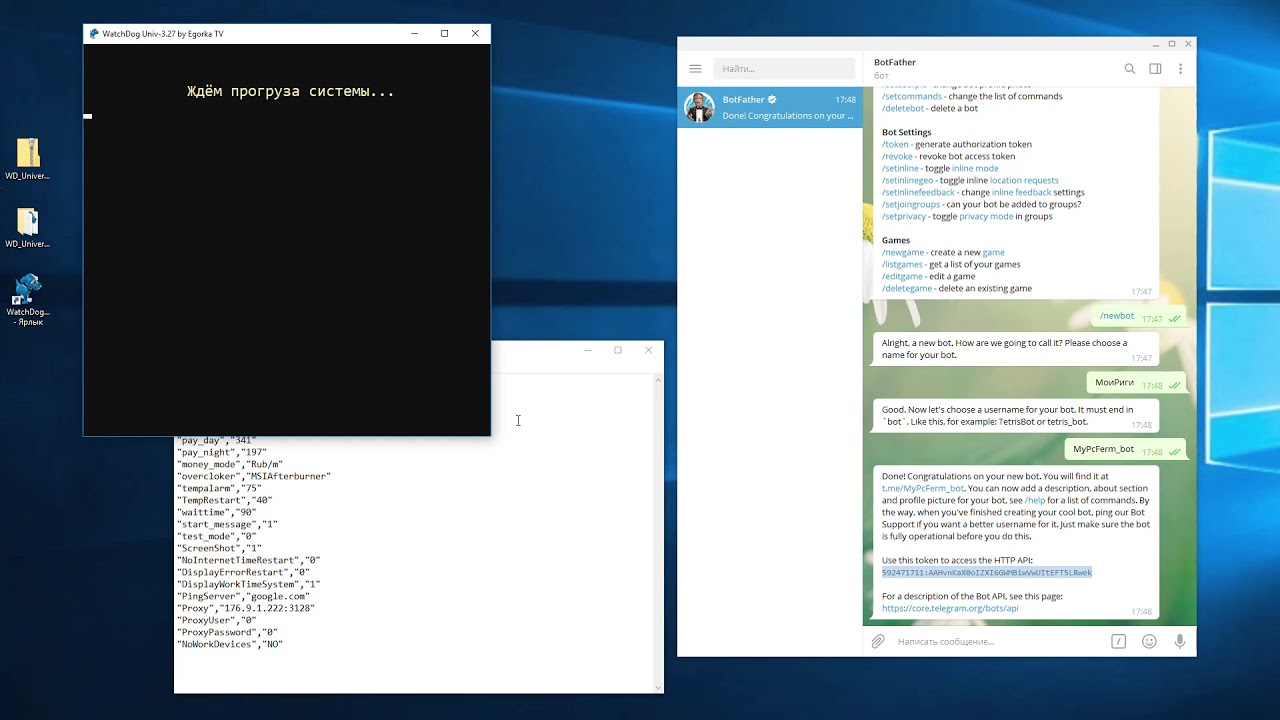Click the location requests link
The width and height of the screenshot is (1280, 720).
pyautogui.click(x=1024, y=180)
